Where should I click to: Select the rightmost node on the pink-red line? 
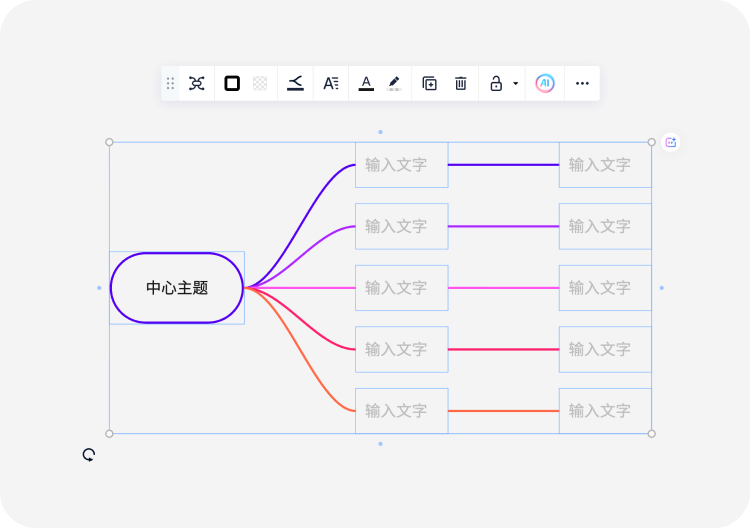click(605, 349)
